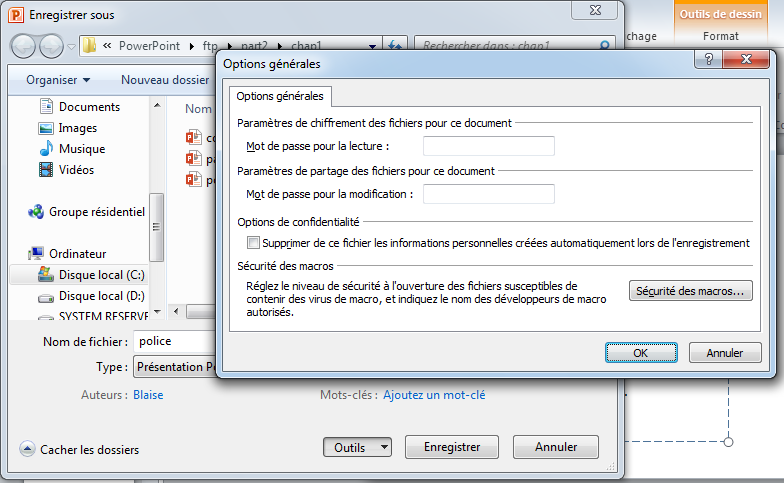Open the Organiser dropdown menu
784x483 pixels.
click(x=58, y=80)
